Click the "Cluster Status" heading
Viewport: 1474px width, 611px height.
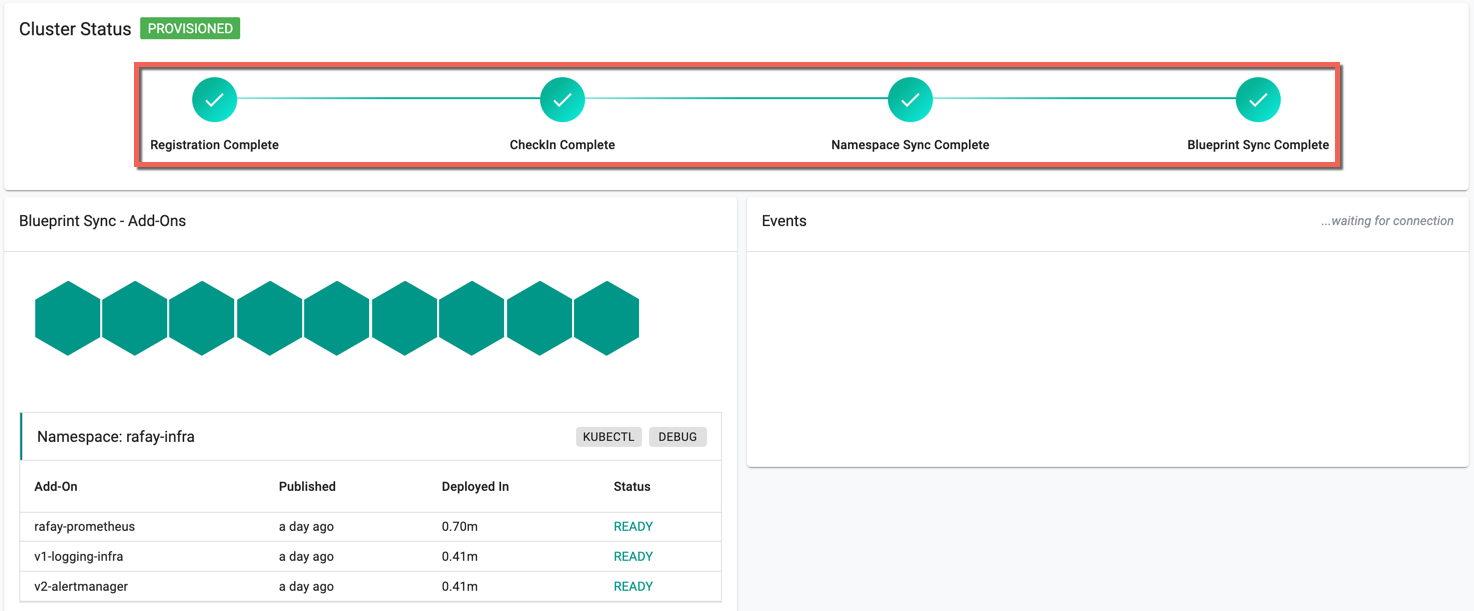[75, 29]
